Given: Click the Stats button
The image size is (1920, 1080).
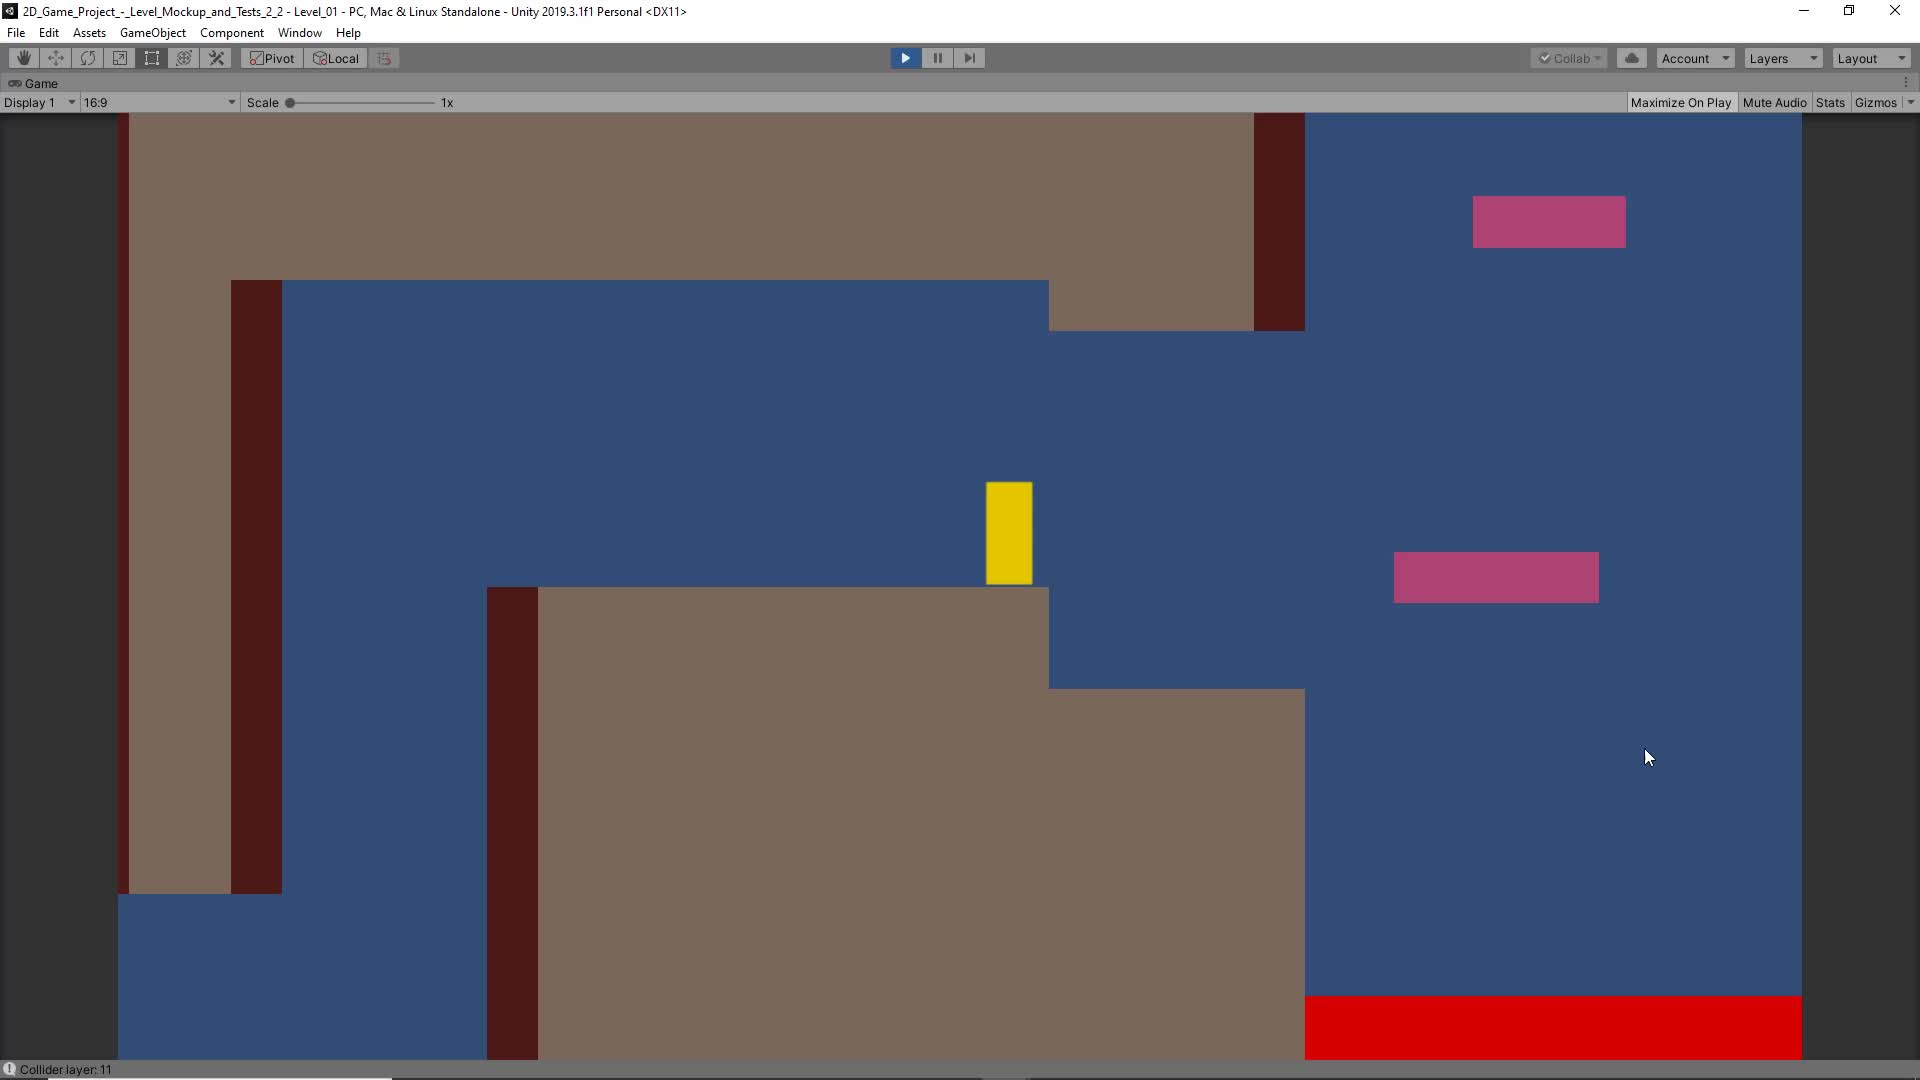Looking at the screenshot, I should pyautogui.click(x=1830, y=102).
